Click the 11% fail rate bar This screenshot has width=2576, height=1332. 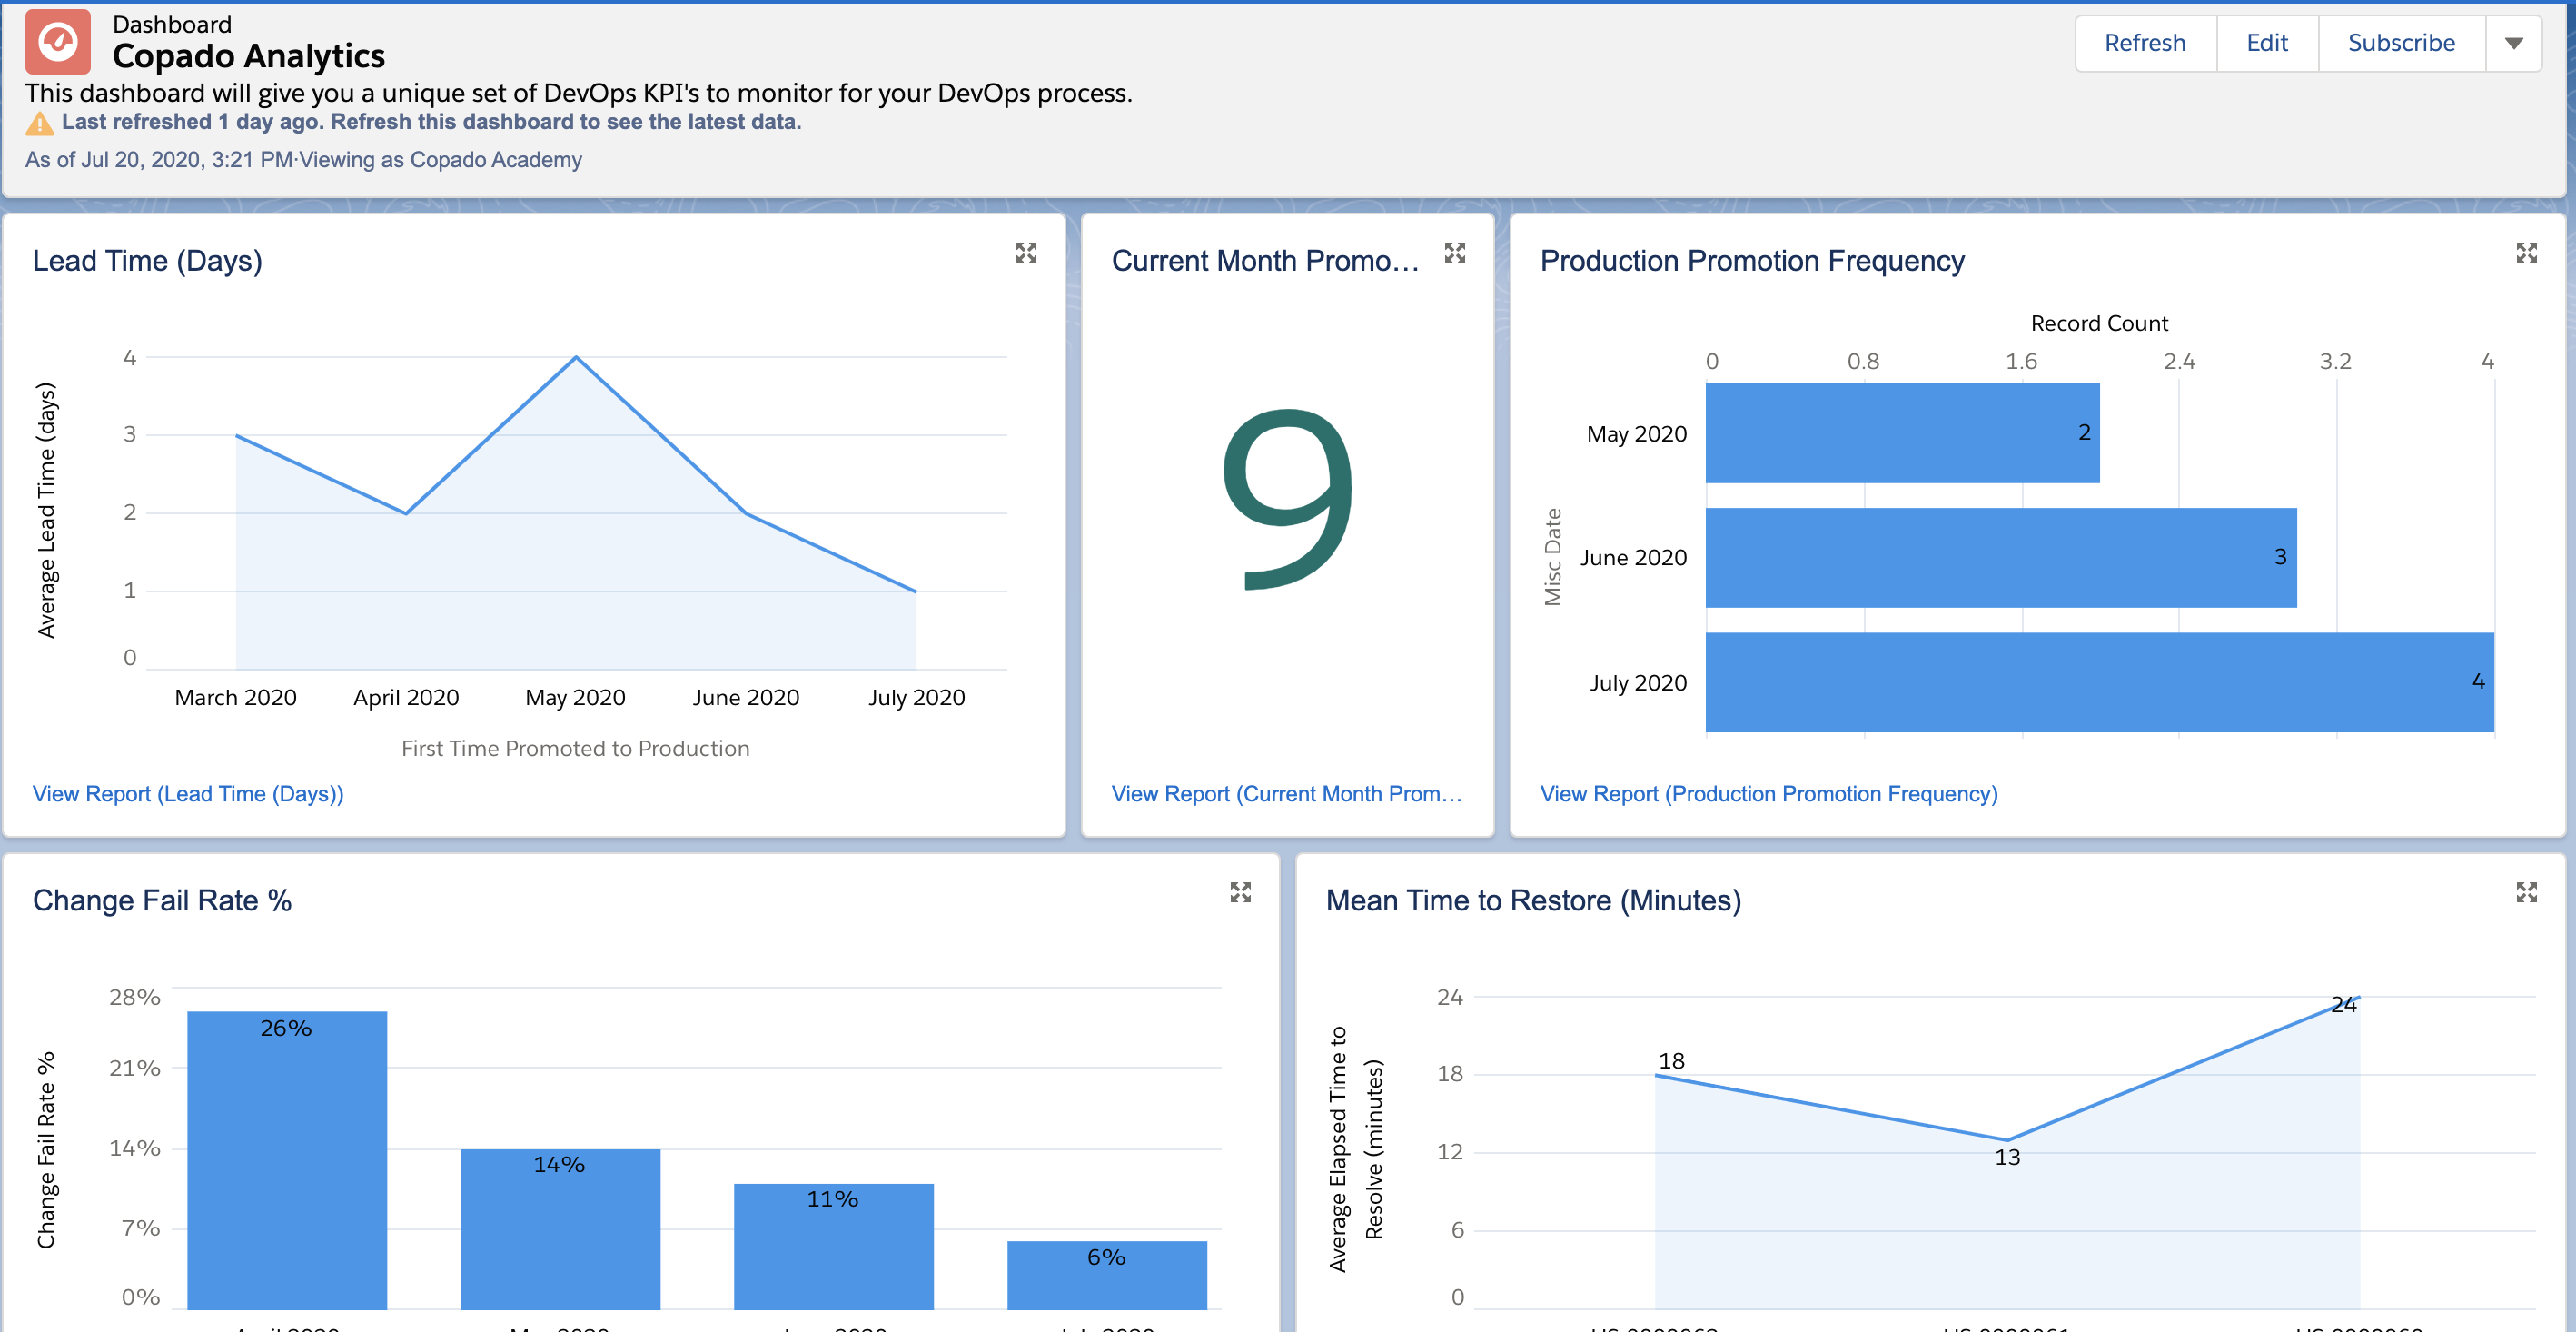coord(834,1247)
